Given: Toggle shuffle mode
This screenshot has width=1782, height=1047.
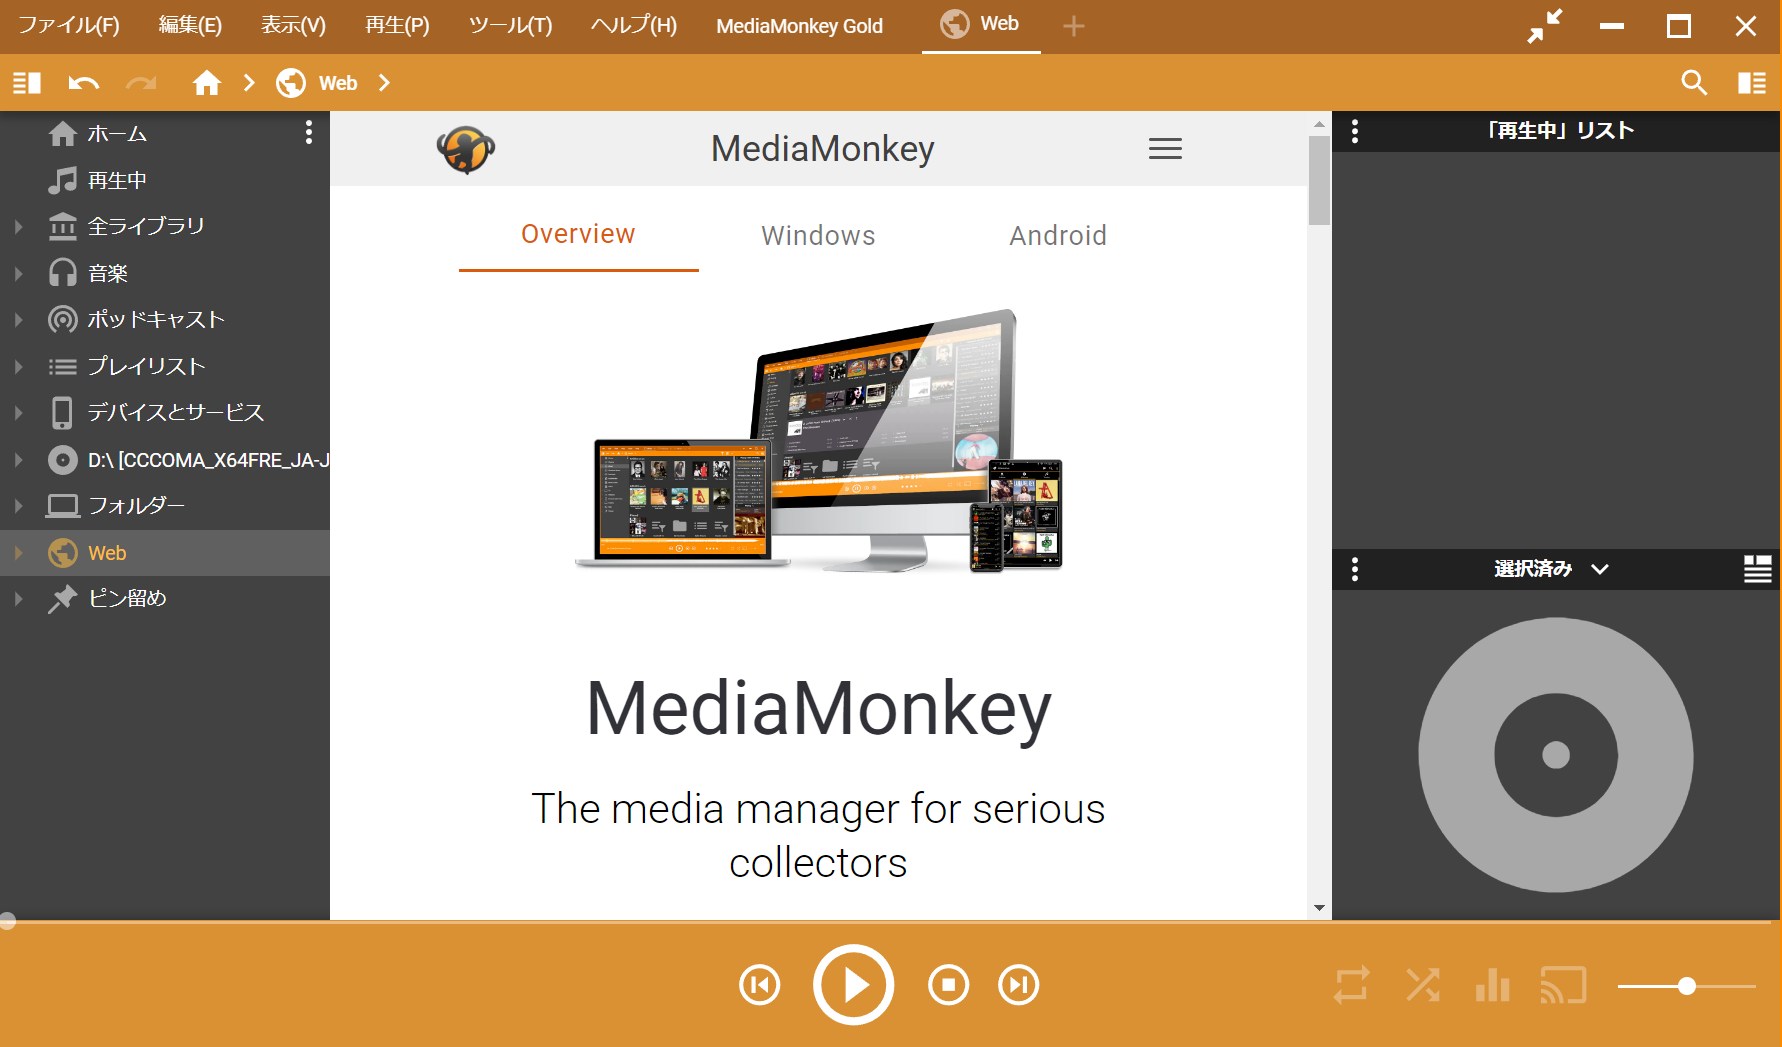Looking at the screenshot, I should (1423, 985).
